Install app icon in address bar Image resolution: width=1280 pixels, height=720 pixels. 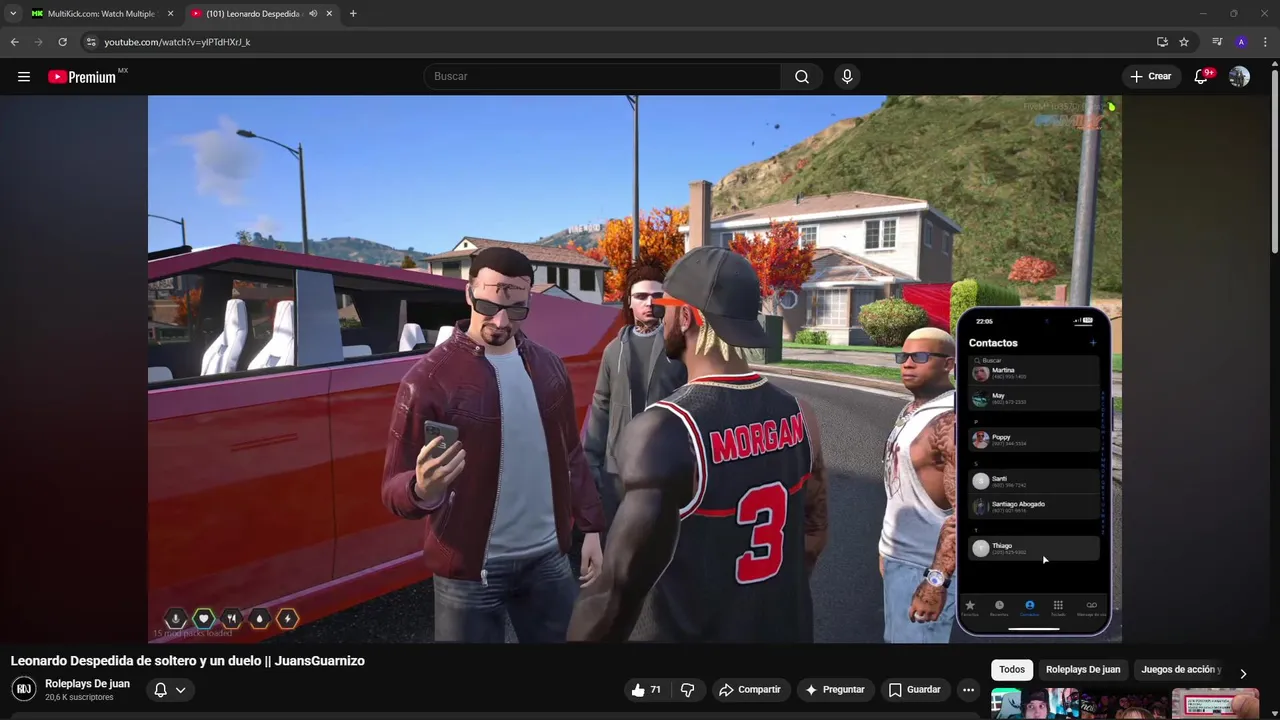[x=1162, y=42]
